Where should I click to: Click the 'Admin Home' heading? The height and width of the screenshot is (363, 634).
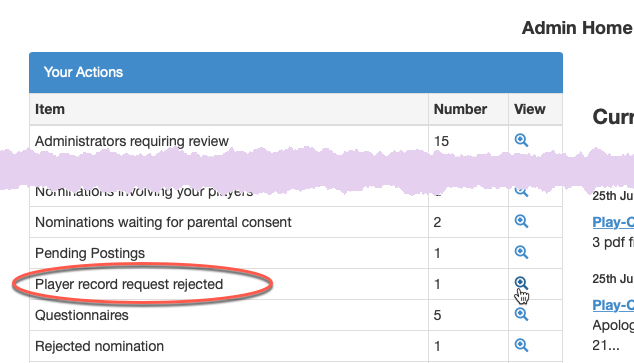point(577,28)
